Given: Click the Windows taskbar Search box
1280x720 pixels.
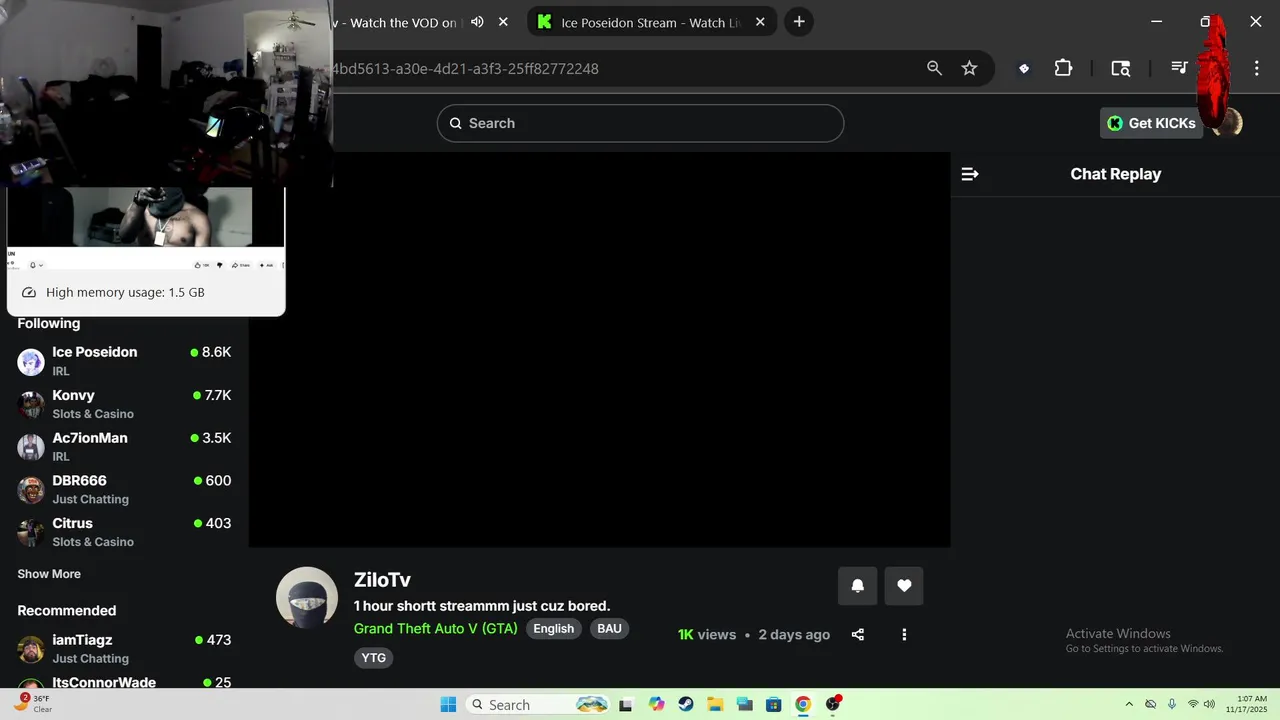Looking at the screenshot, I should [539, 704].
